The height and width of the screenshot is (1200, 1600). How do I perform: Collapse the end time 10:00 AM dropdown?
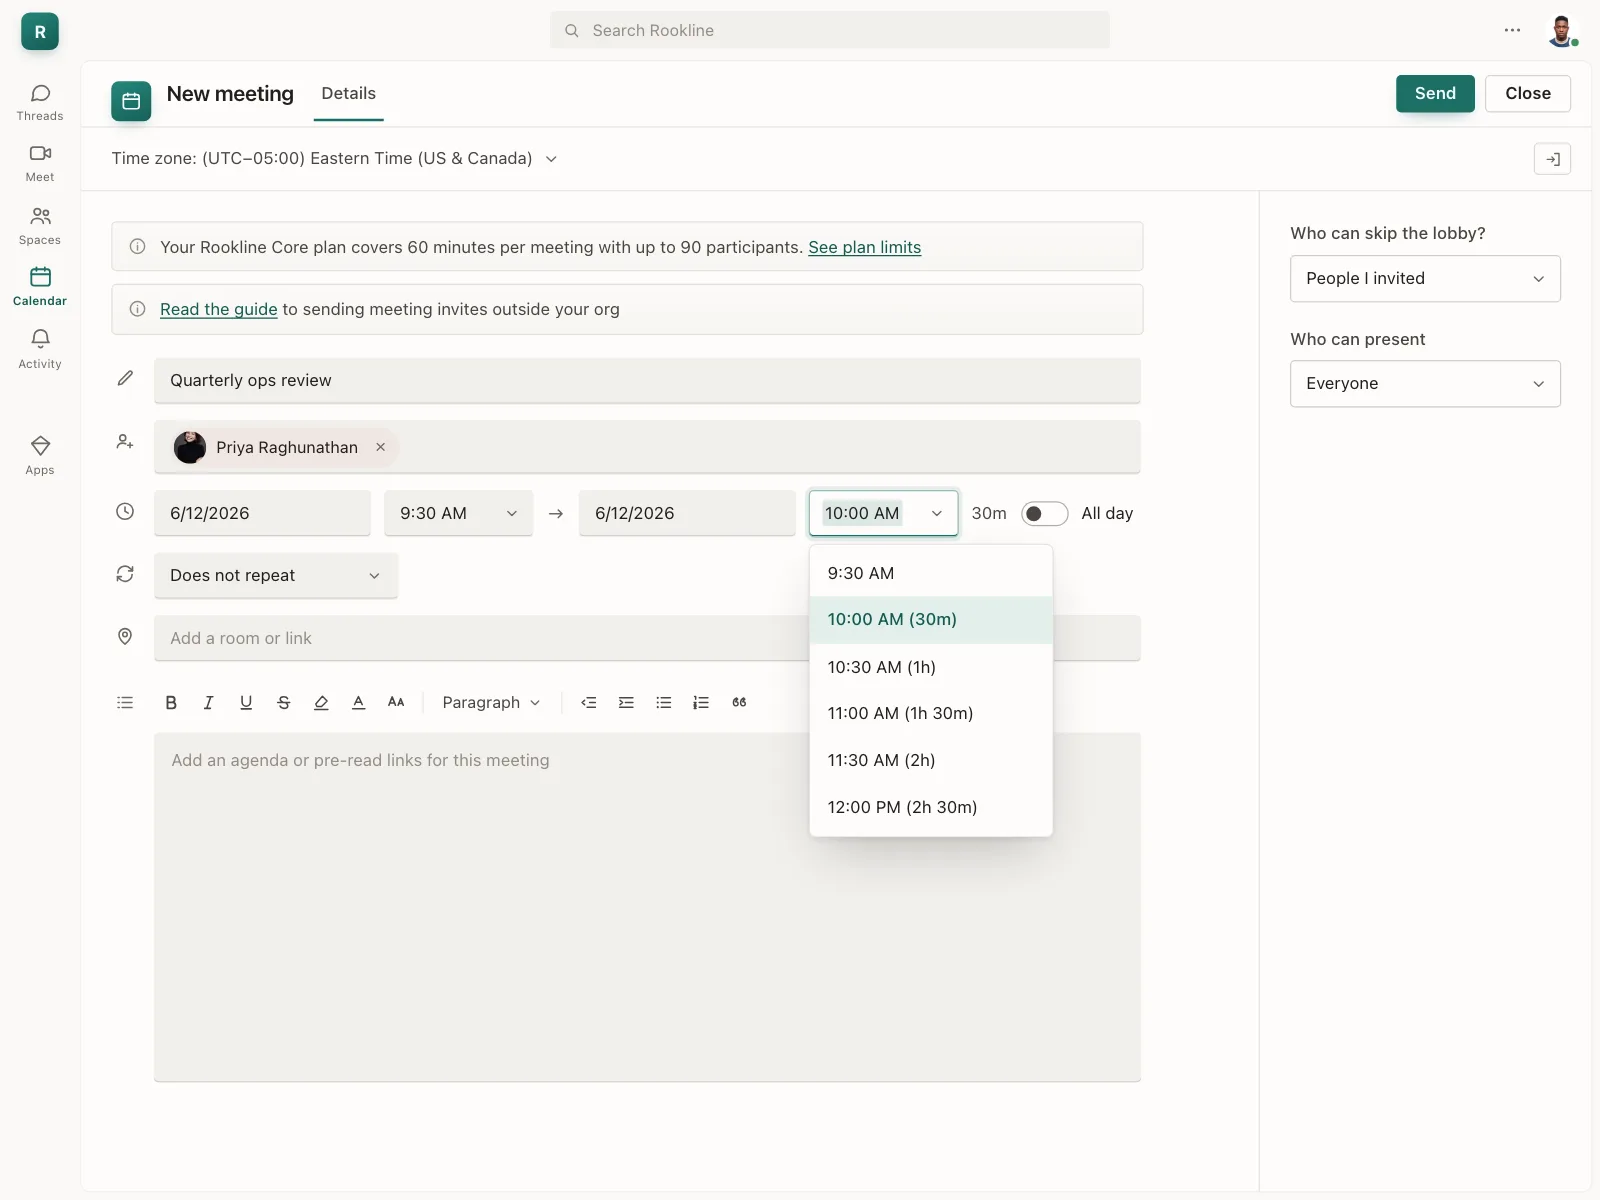click(x=884, y=513)
